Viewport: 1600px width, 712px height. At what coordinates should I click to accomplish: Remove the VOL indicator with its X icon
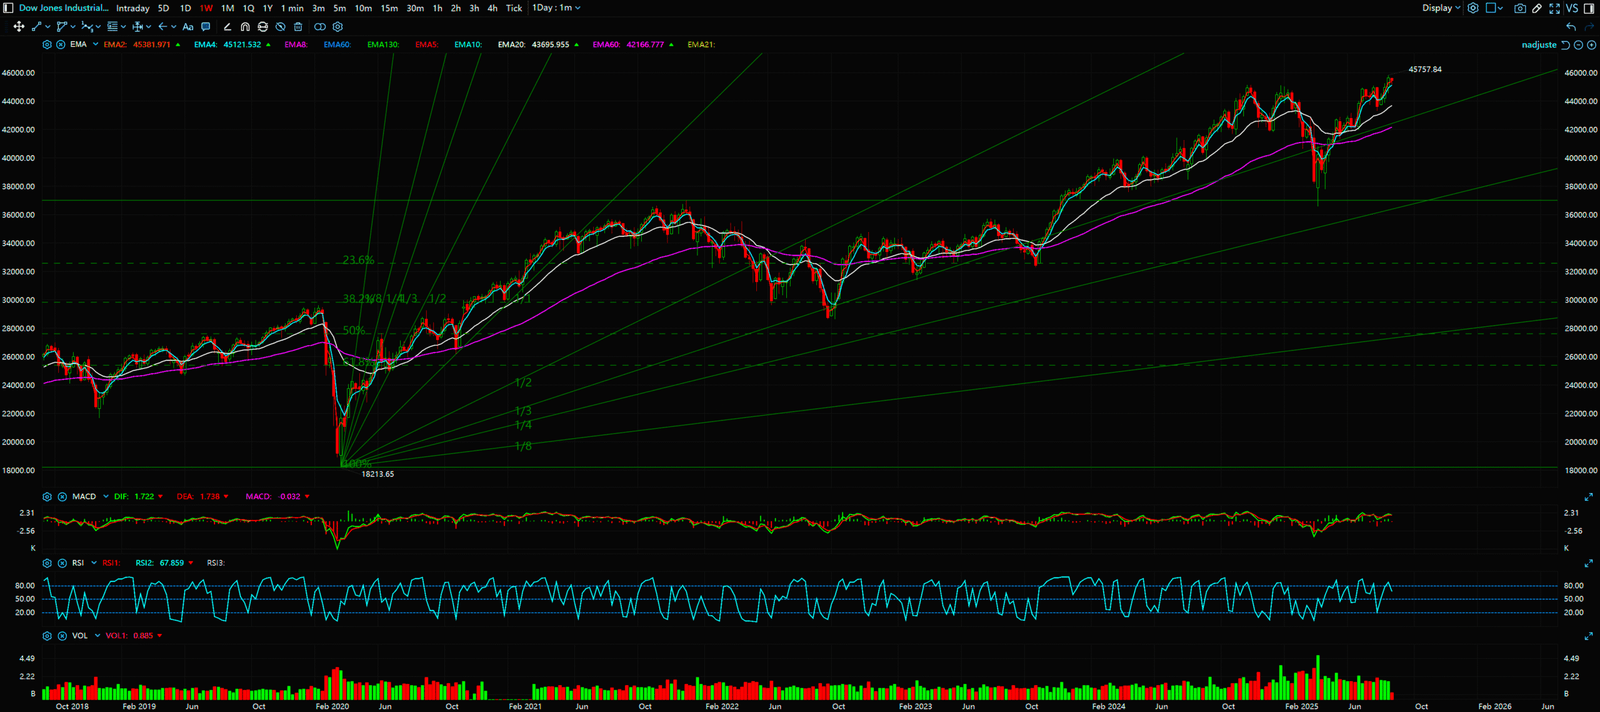tap(62, 636)
